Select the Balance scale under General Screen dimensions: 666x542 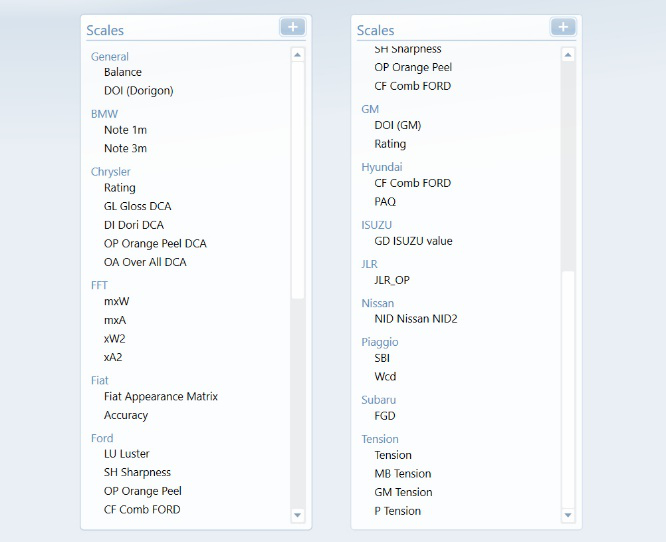pos(123,72)
